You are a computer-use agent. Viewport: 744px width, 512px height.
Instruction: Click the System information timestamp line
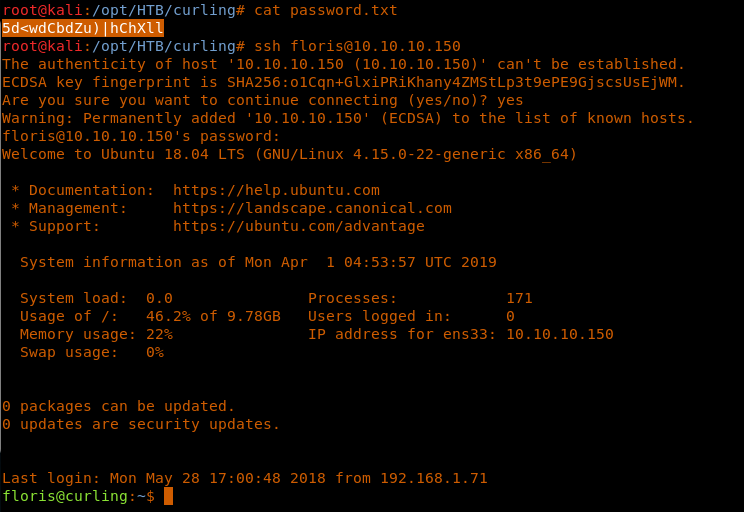coord(258,262)
